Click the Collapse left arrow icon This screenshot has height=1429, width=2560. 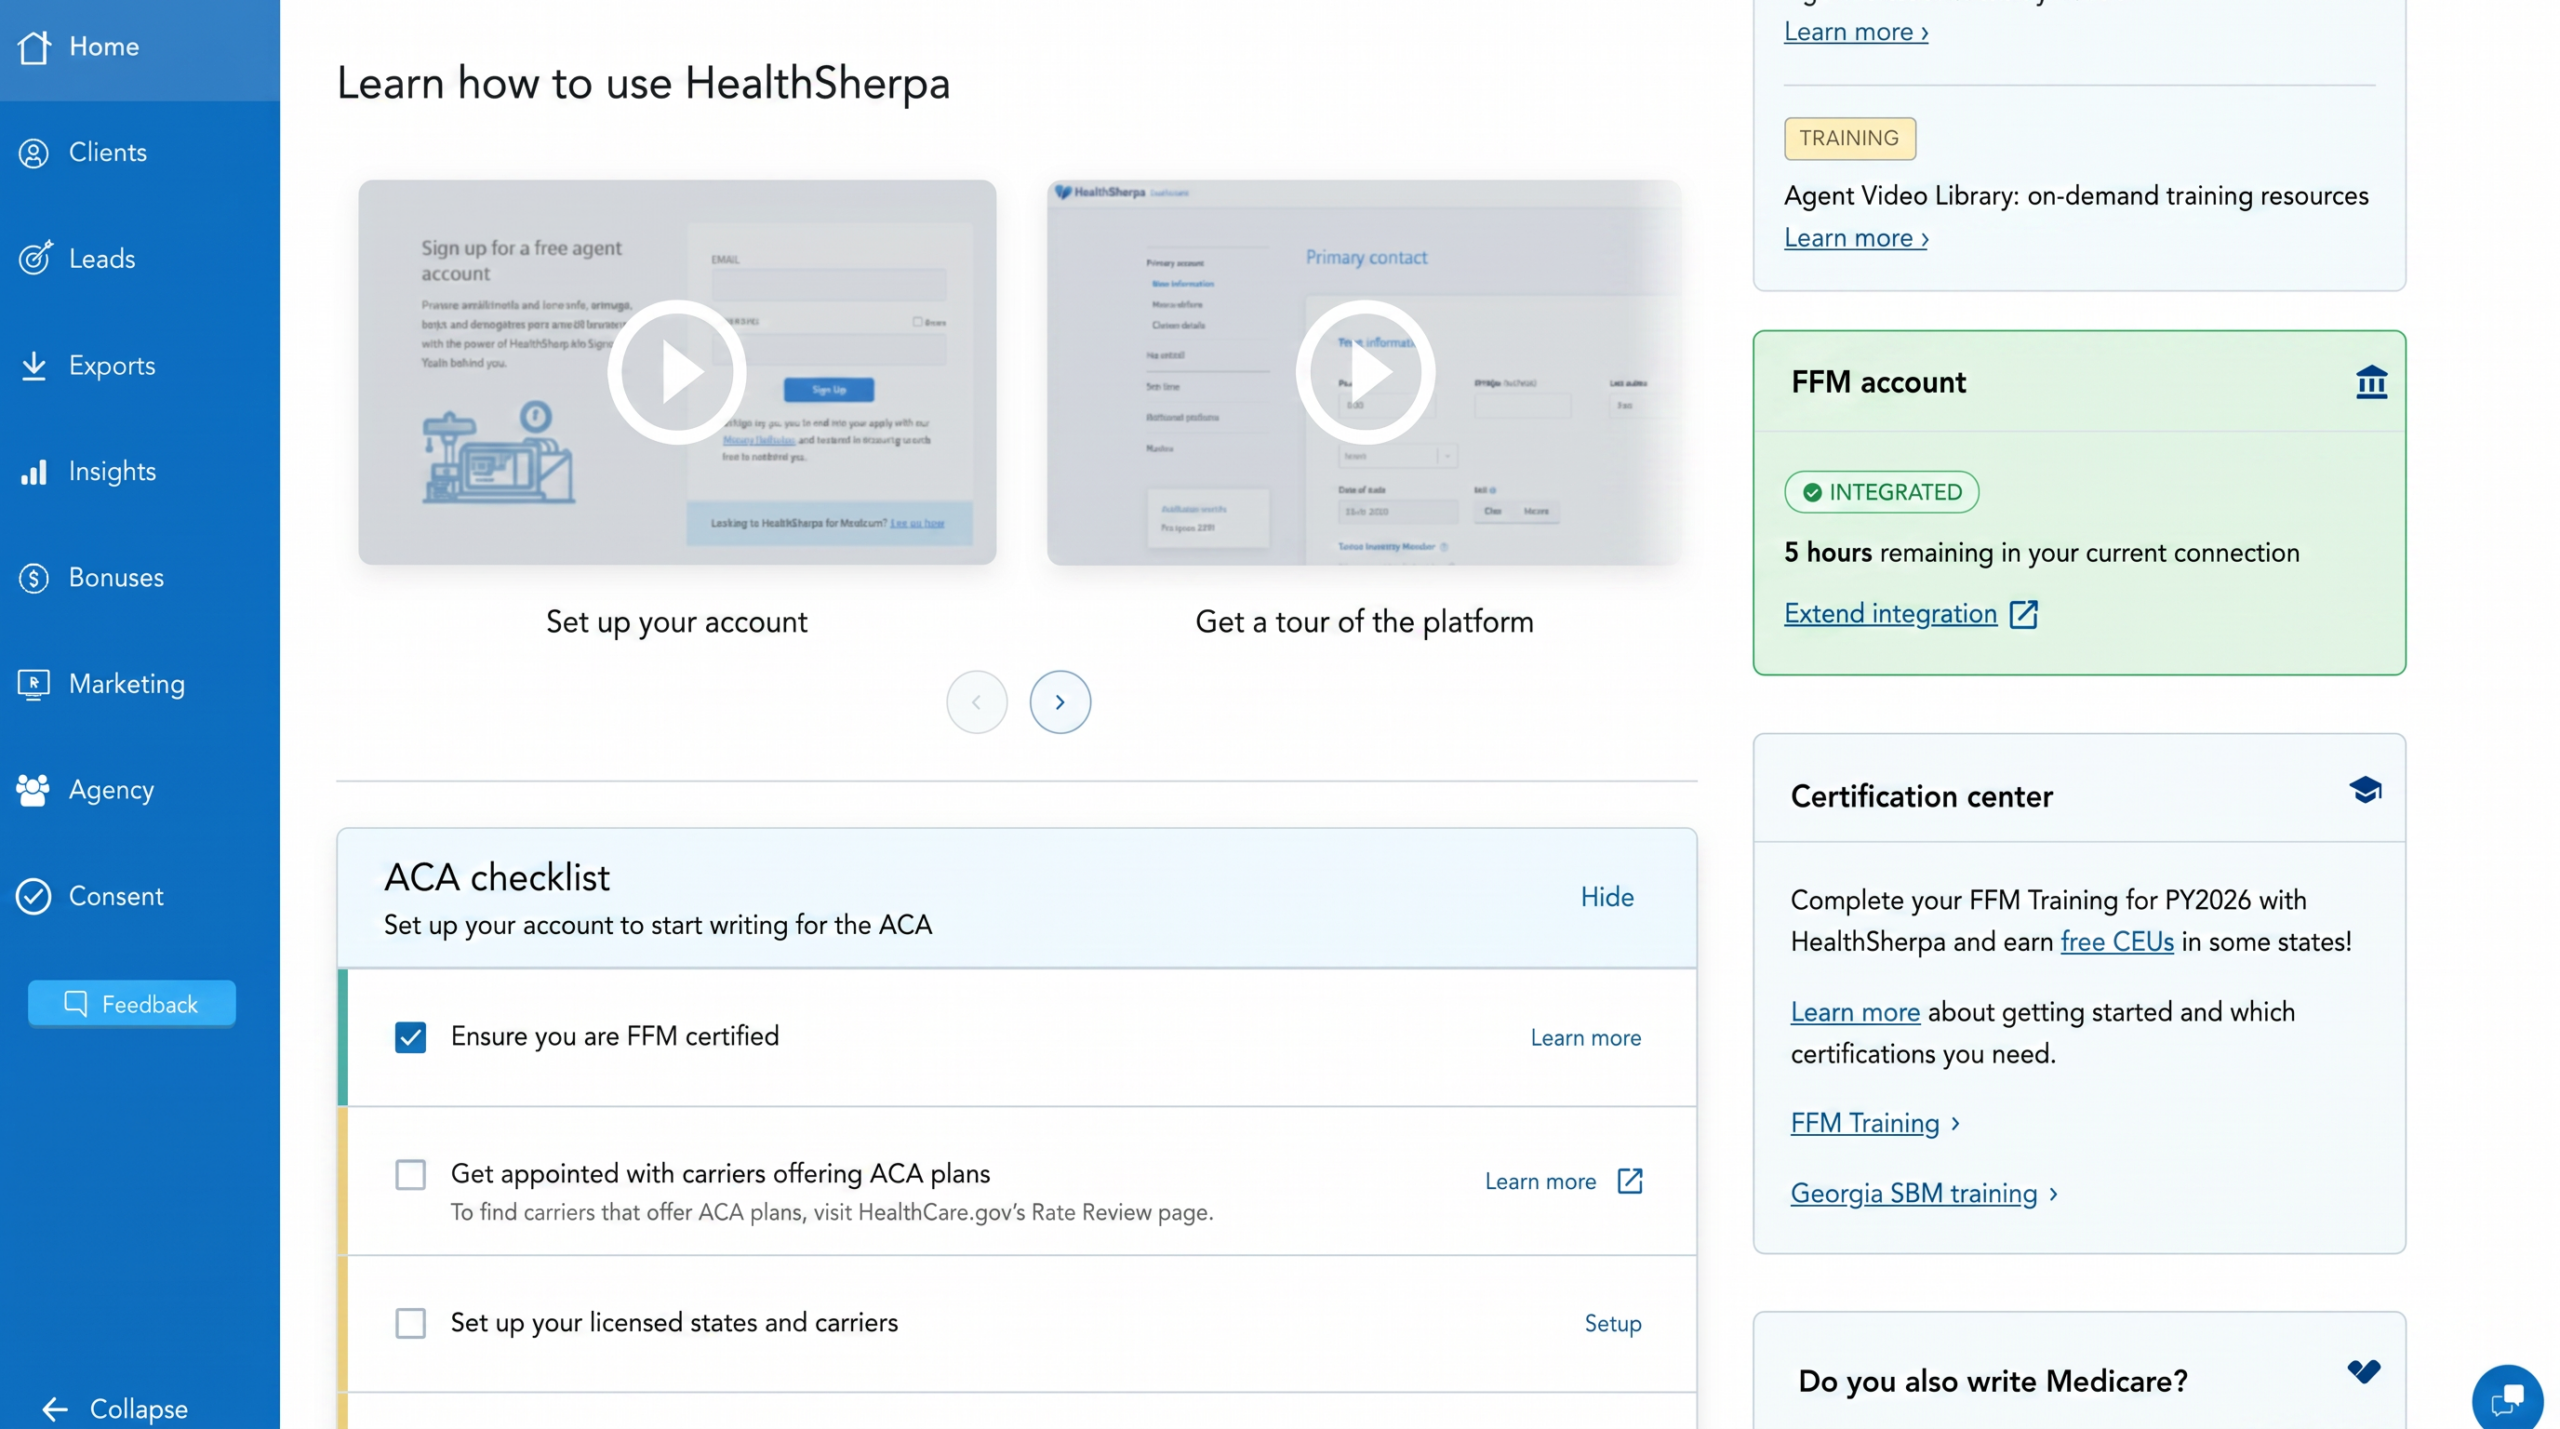click(55, 1408)
